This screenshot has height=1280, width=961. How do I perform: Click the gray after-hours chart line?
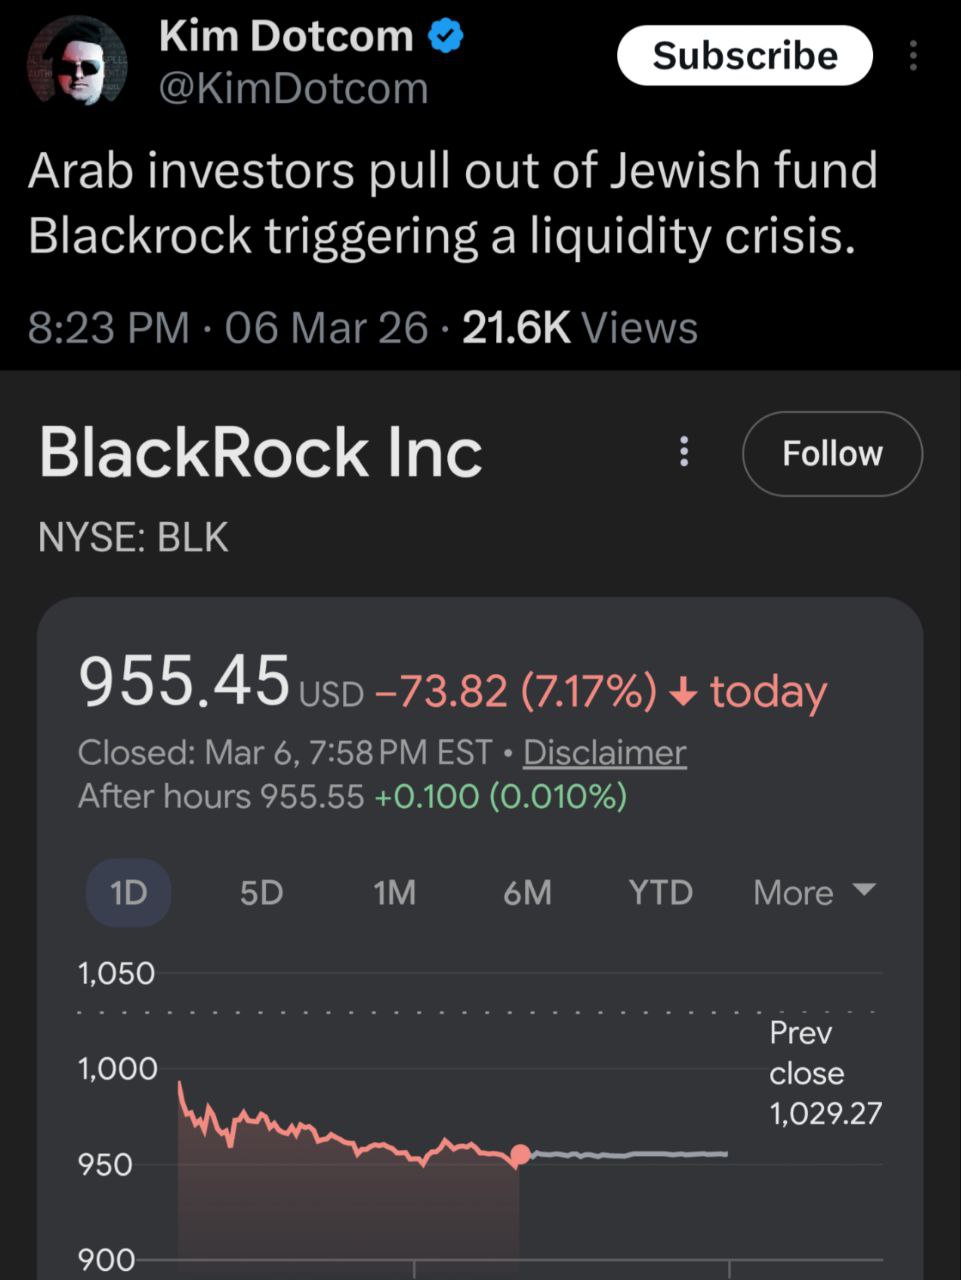pyautogui.click(x=630, y=1154)
